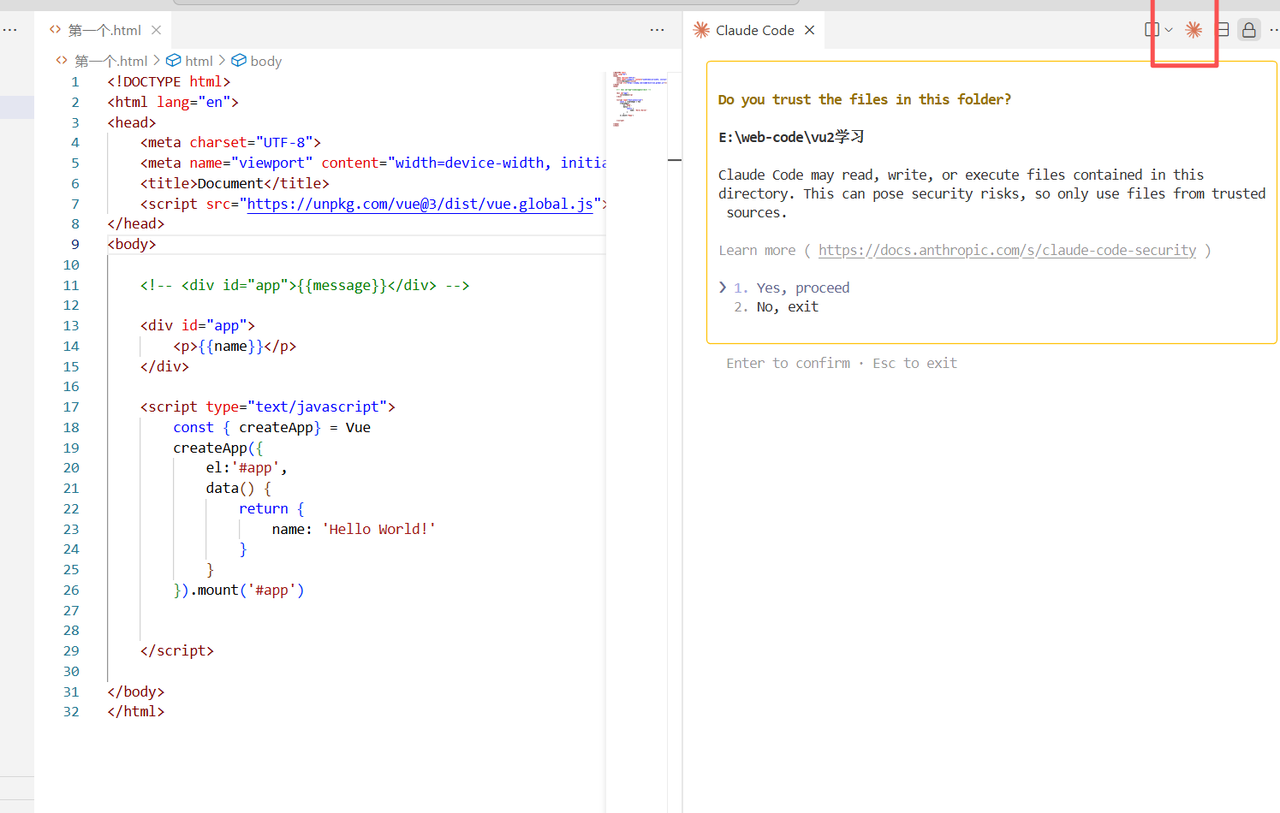Close the 第一个.html tab

coord(156,30)
